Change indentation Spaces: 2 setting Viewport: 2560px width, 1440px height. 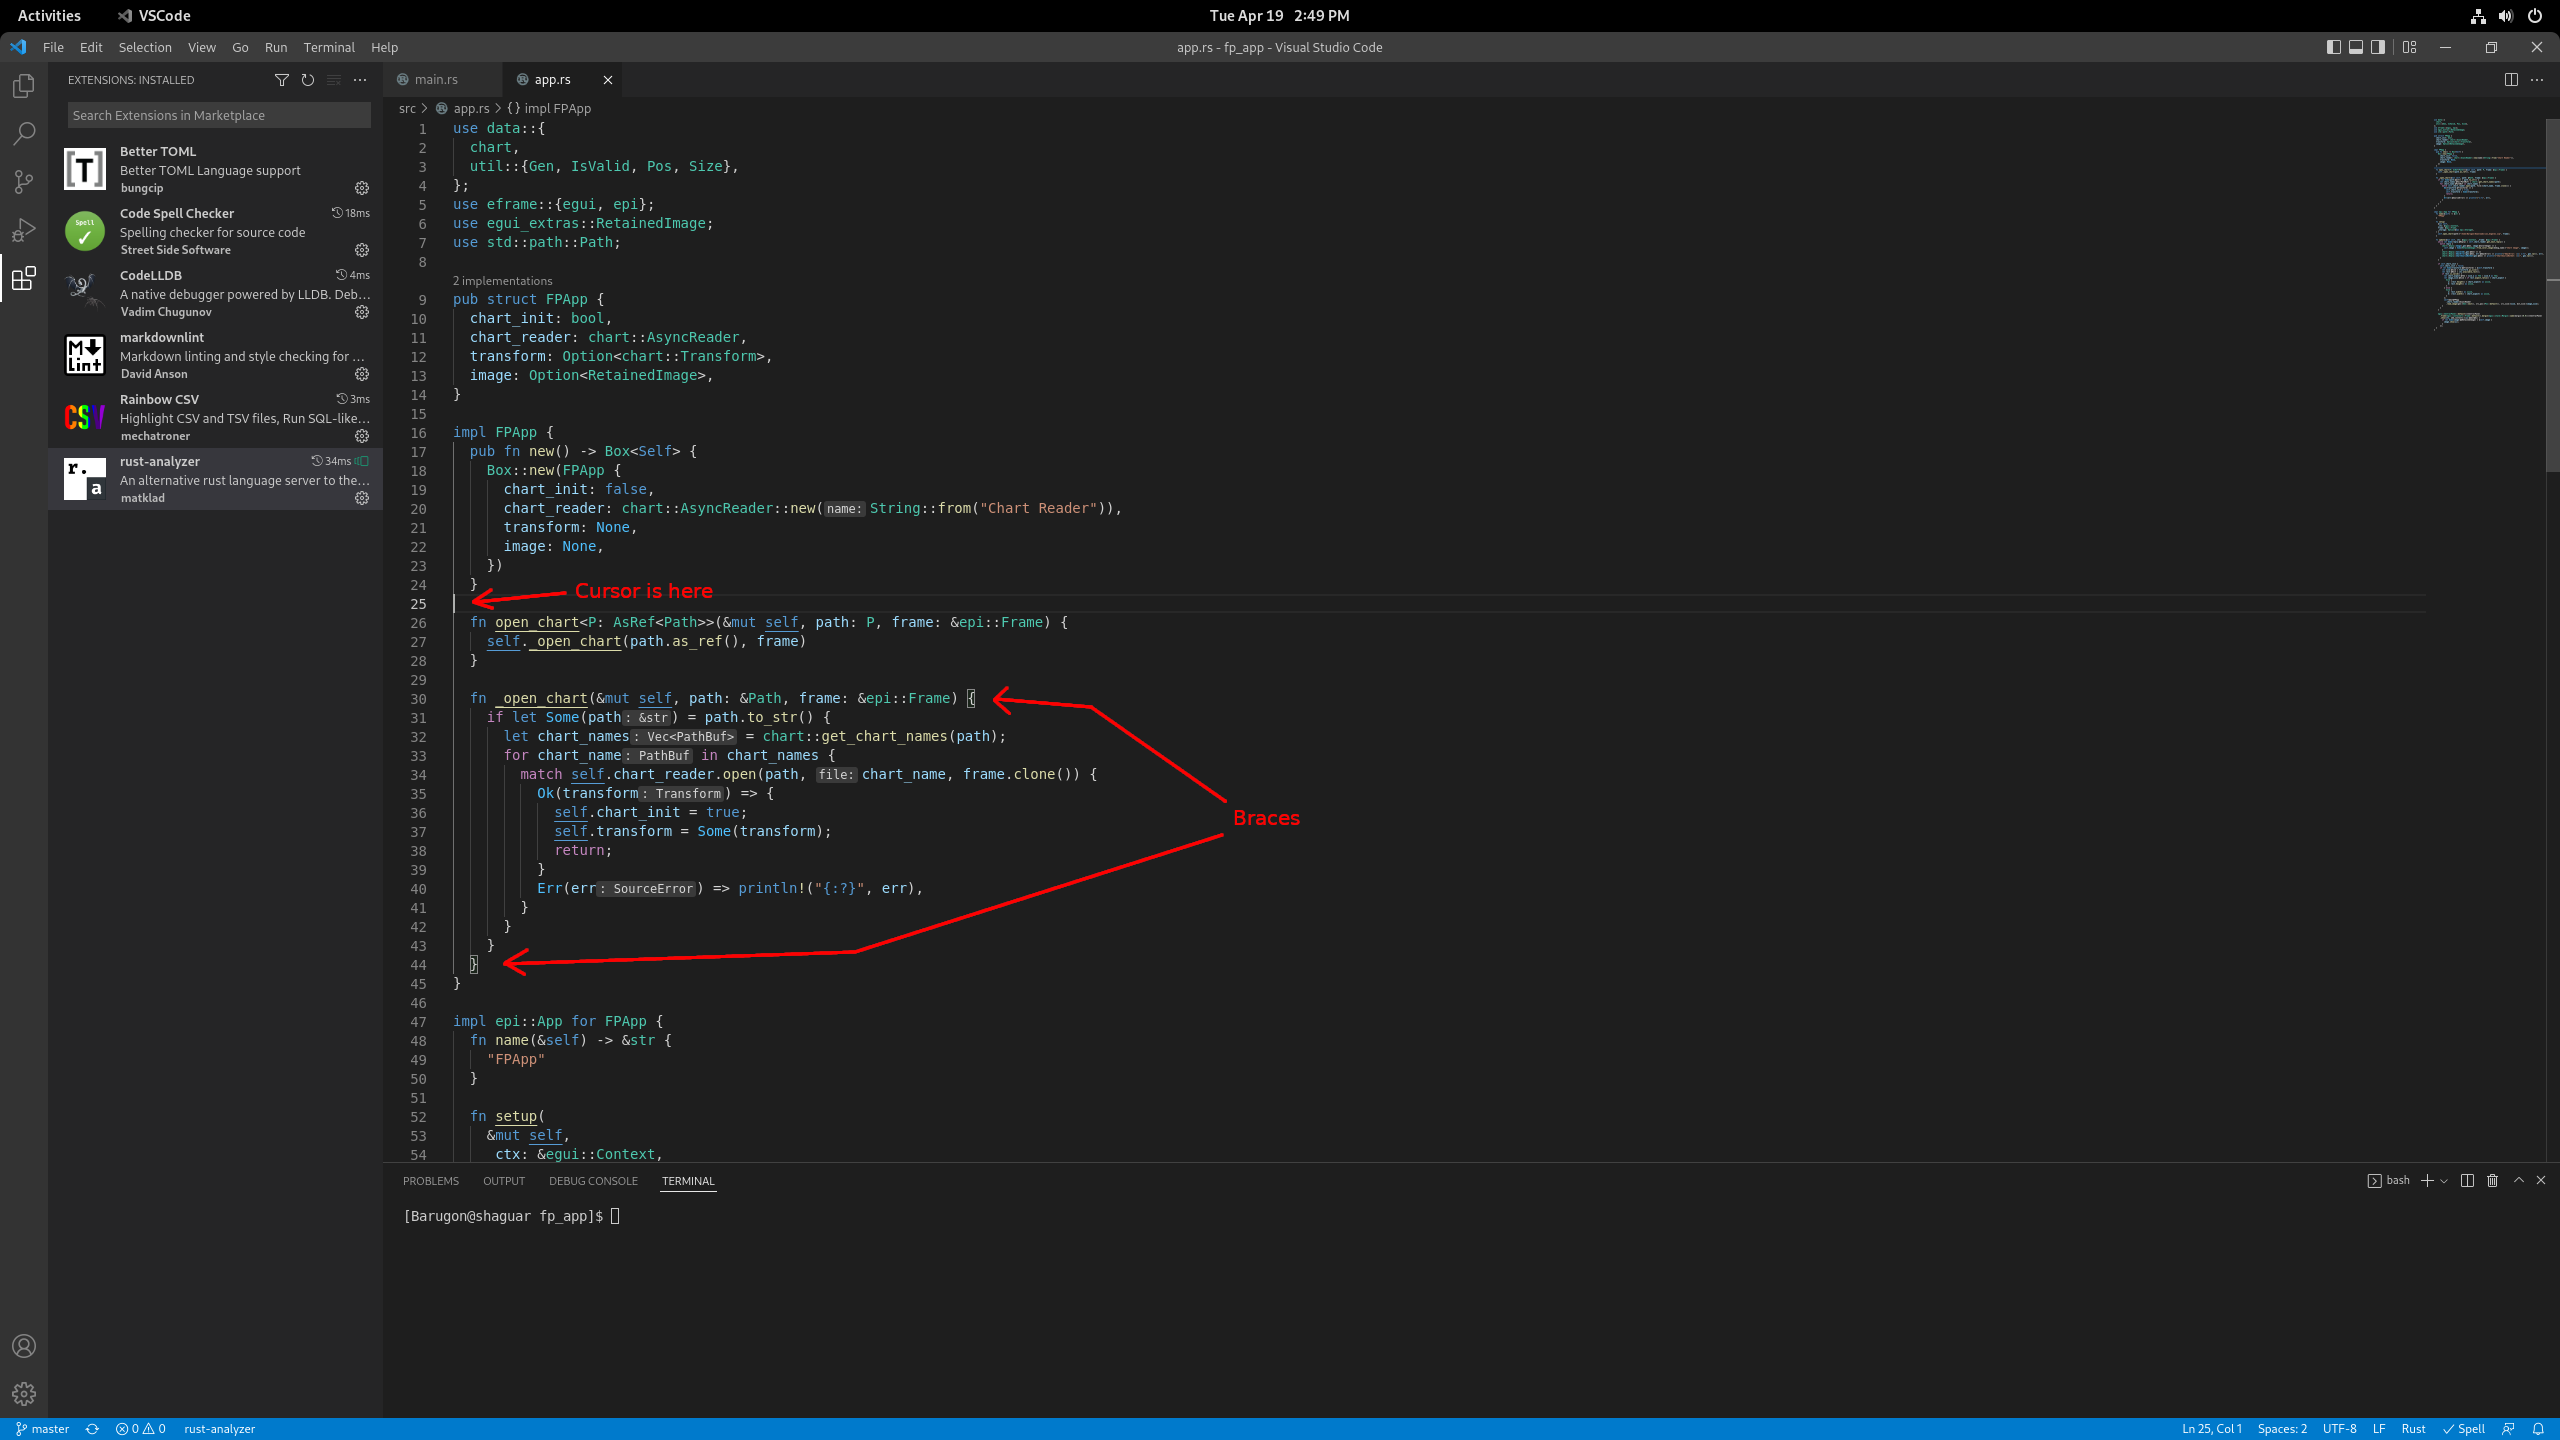point(2282,1429)
